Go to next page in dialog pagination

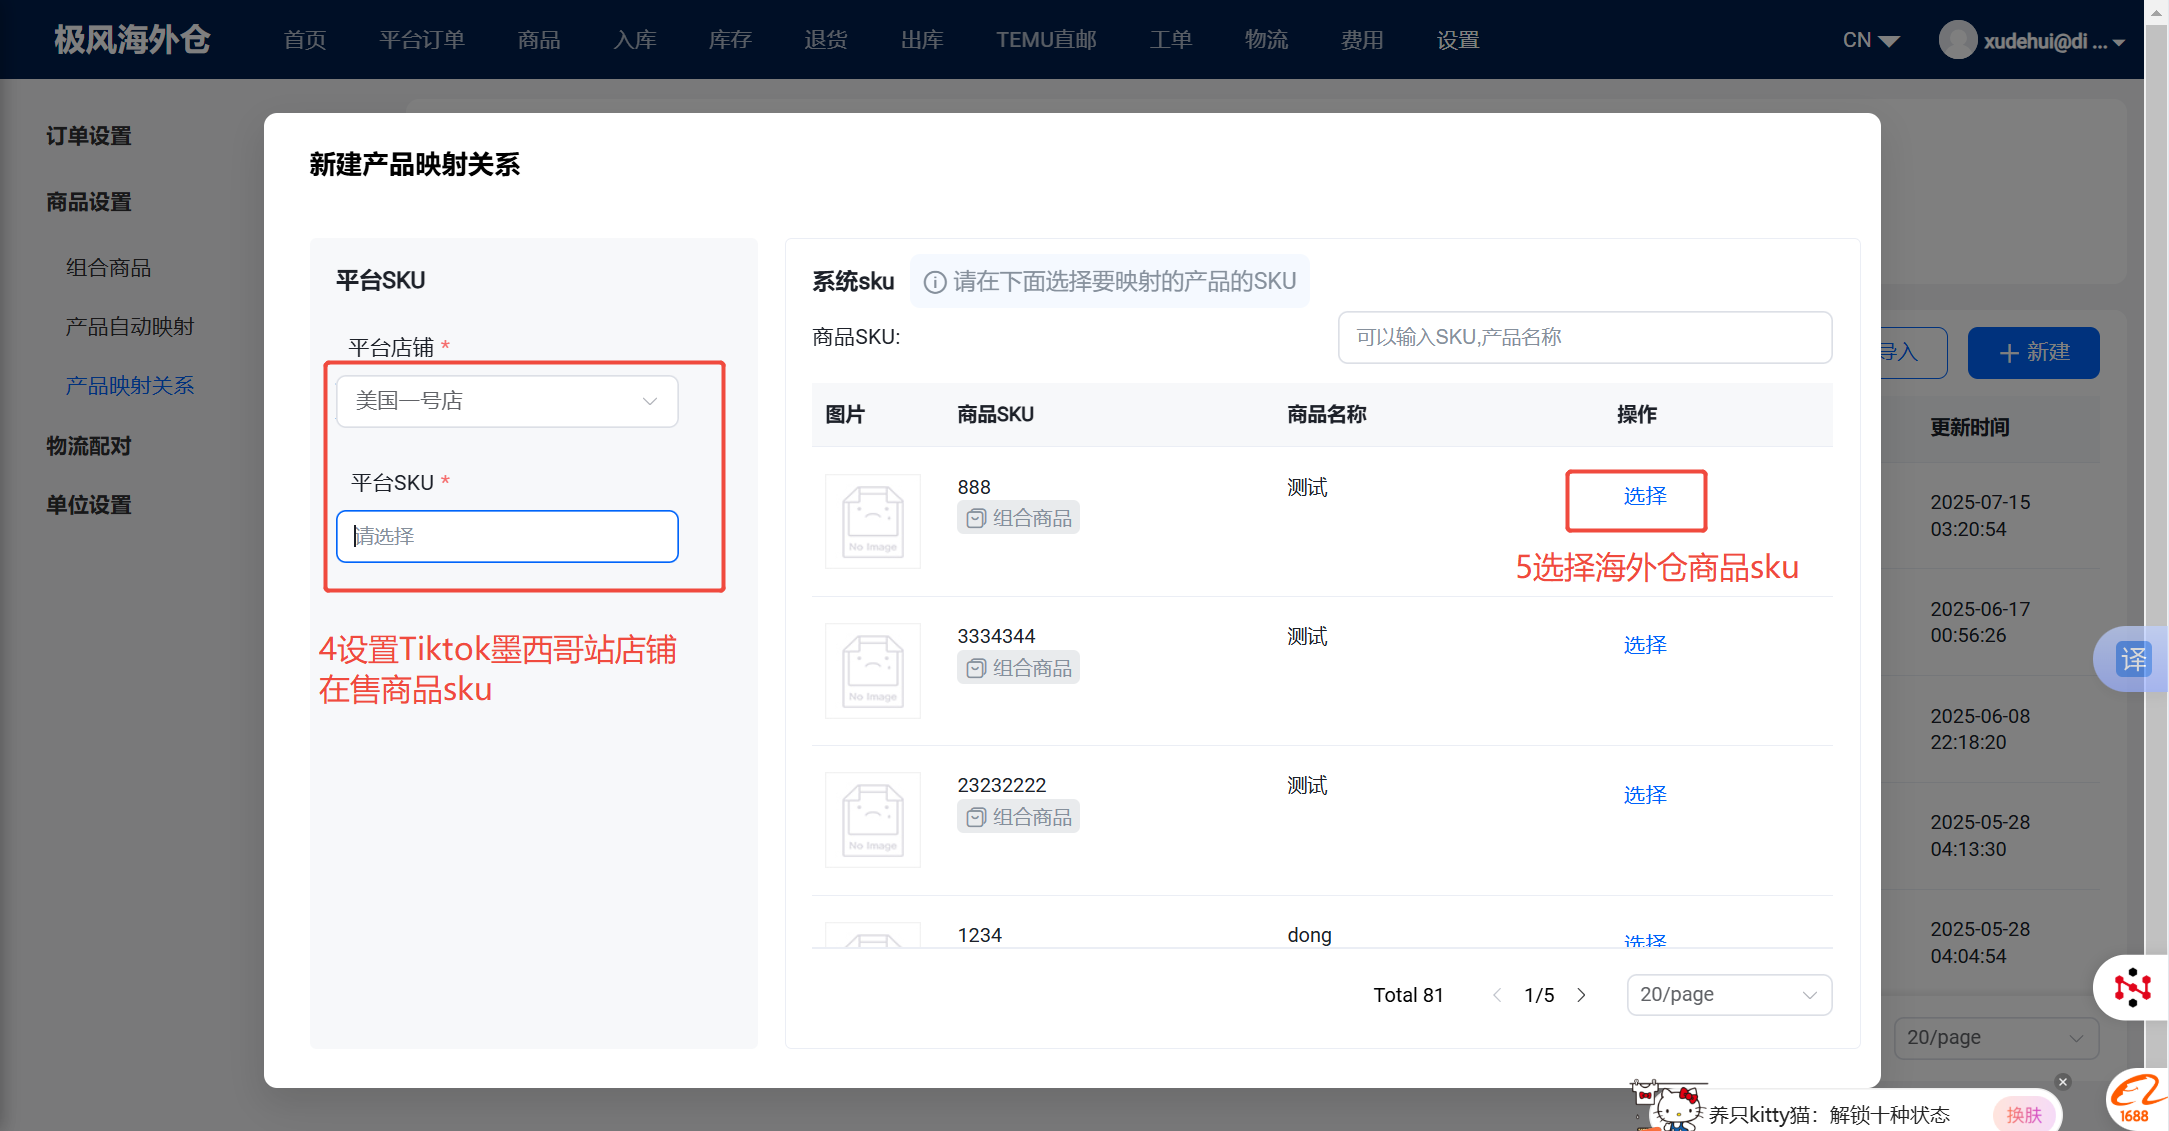pos(1582,995)
